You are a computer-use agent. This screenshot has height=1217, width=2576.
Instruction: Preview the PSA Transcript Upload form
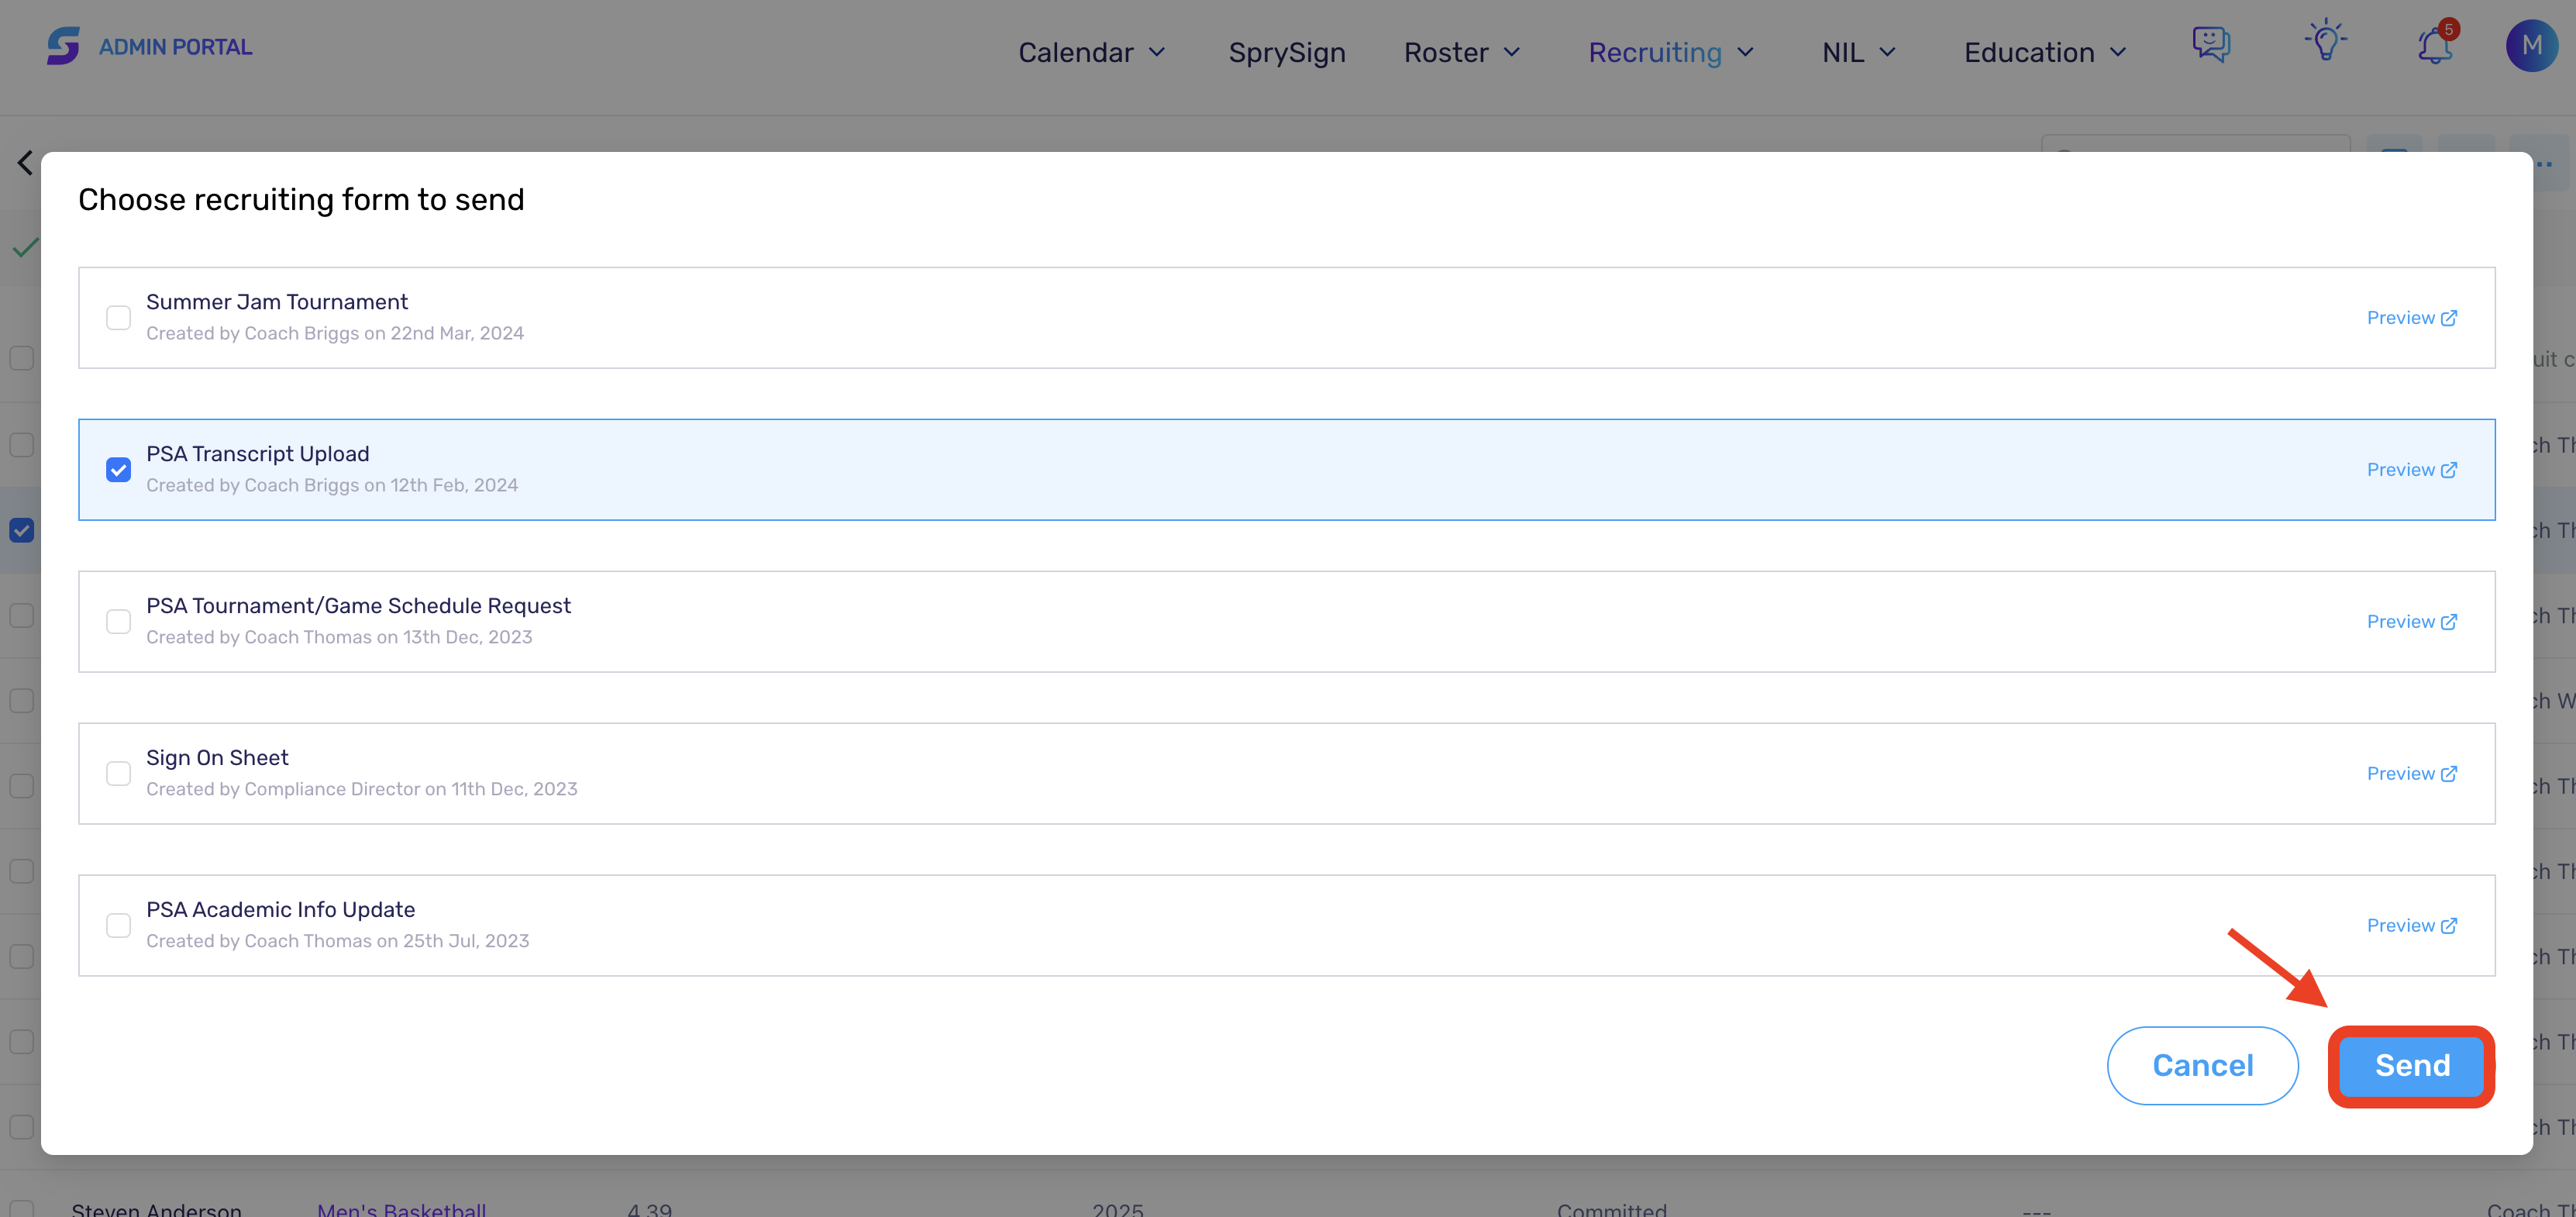point(2411,470)
